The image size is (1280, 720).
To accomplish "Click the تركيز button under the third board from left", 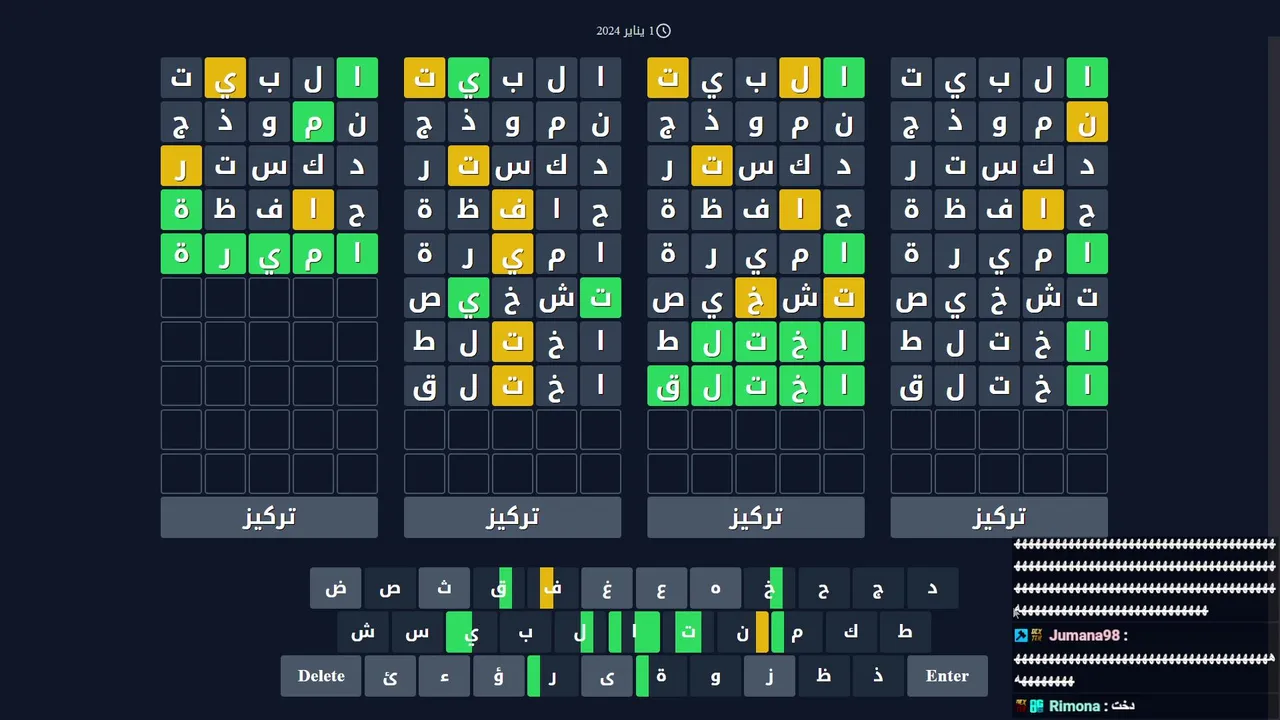I will point(756,517).
